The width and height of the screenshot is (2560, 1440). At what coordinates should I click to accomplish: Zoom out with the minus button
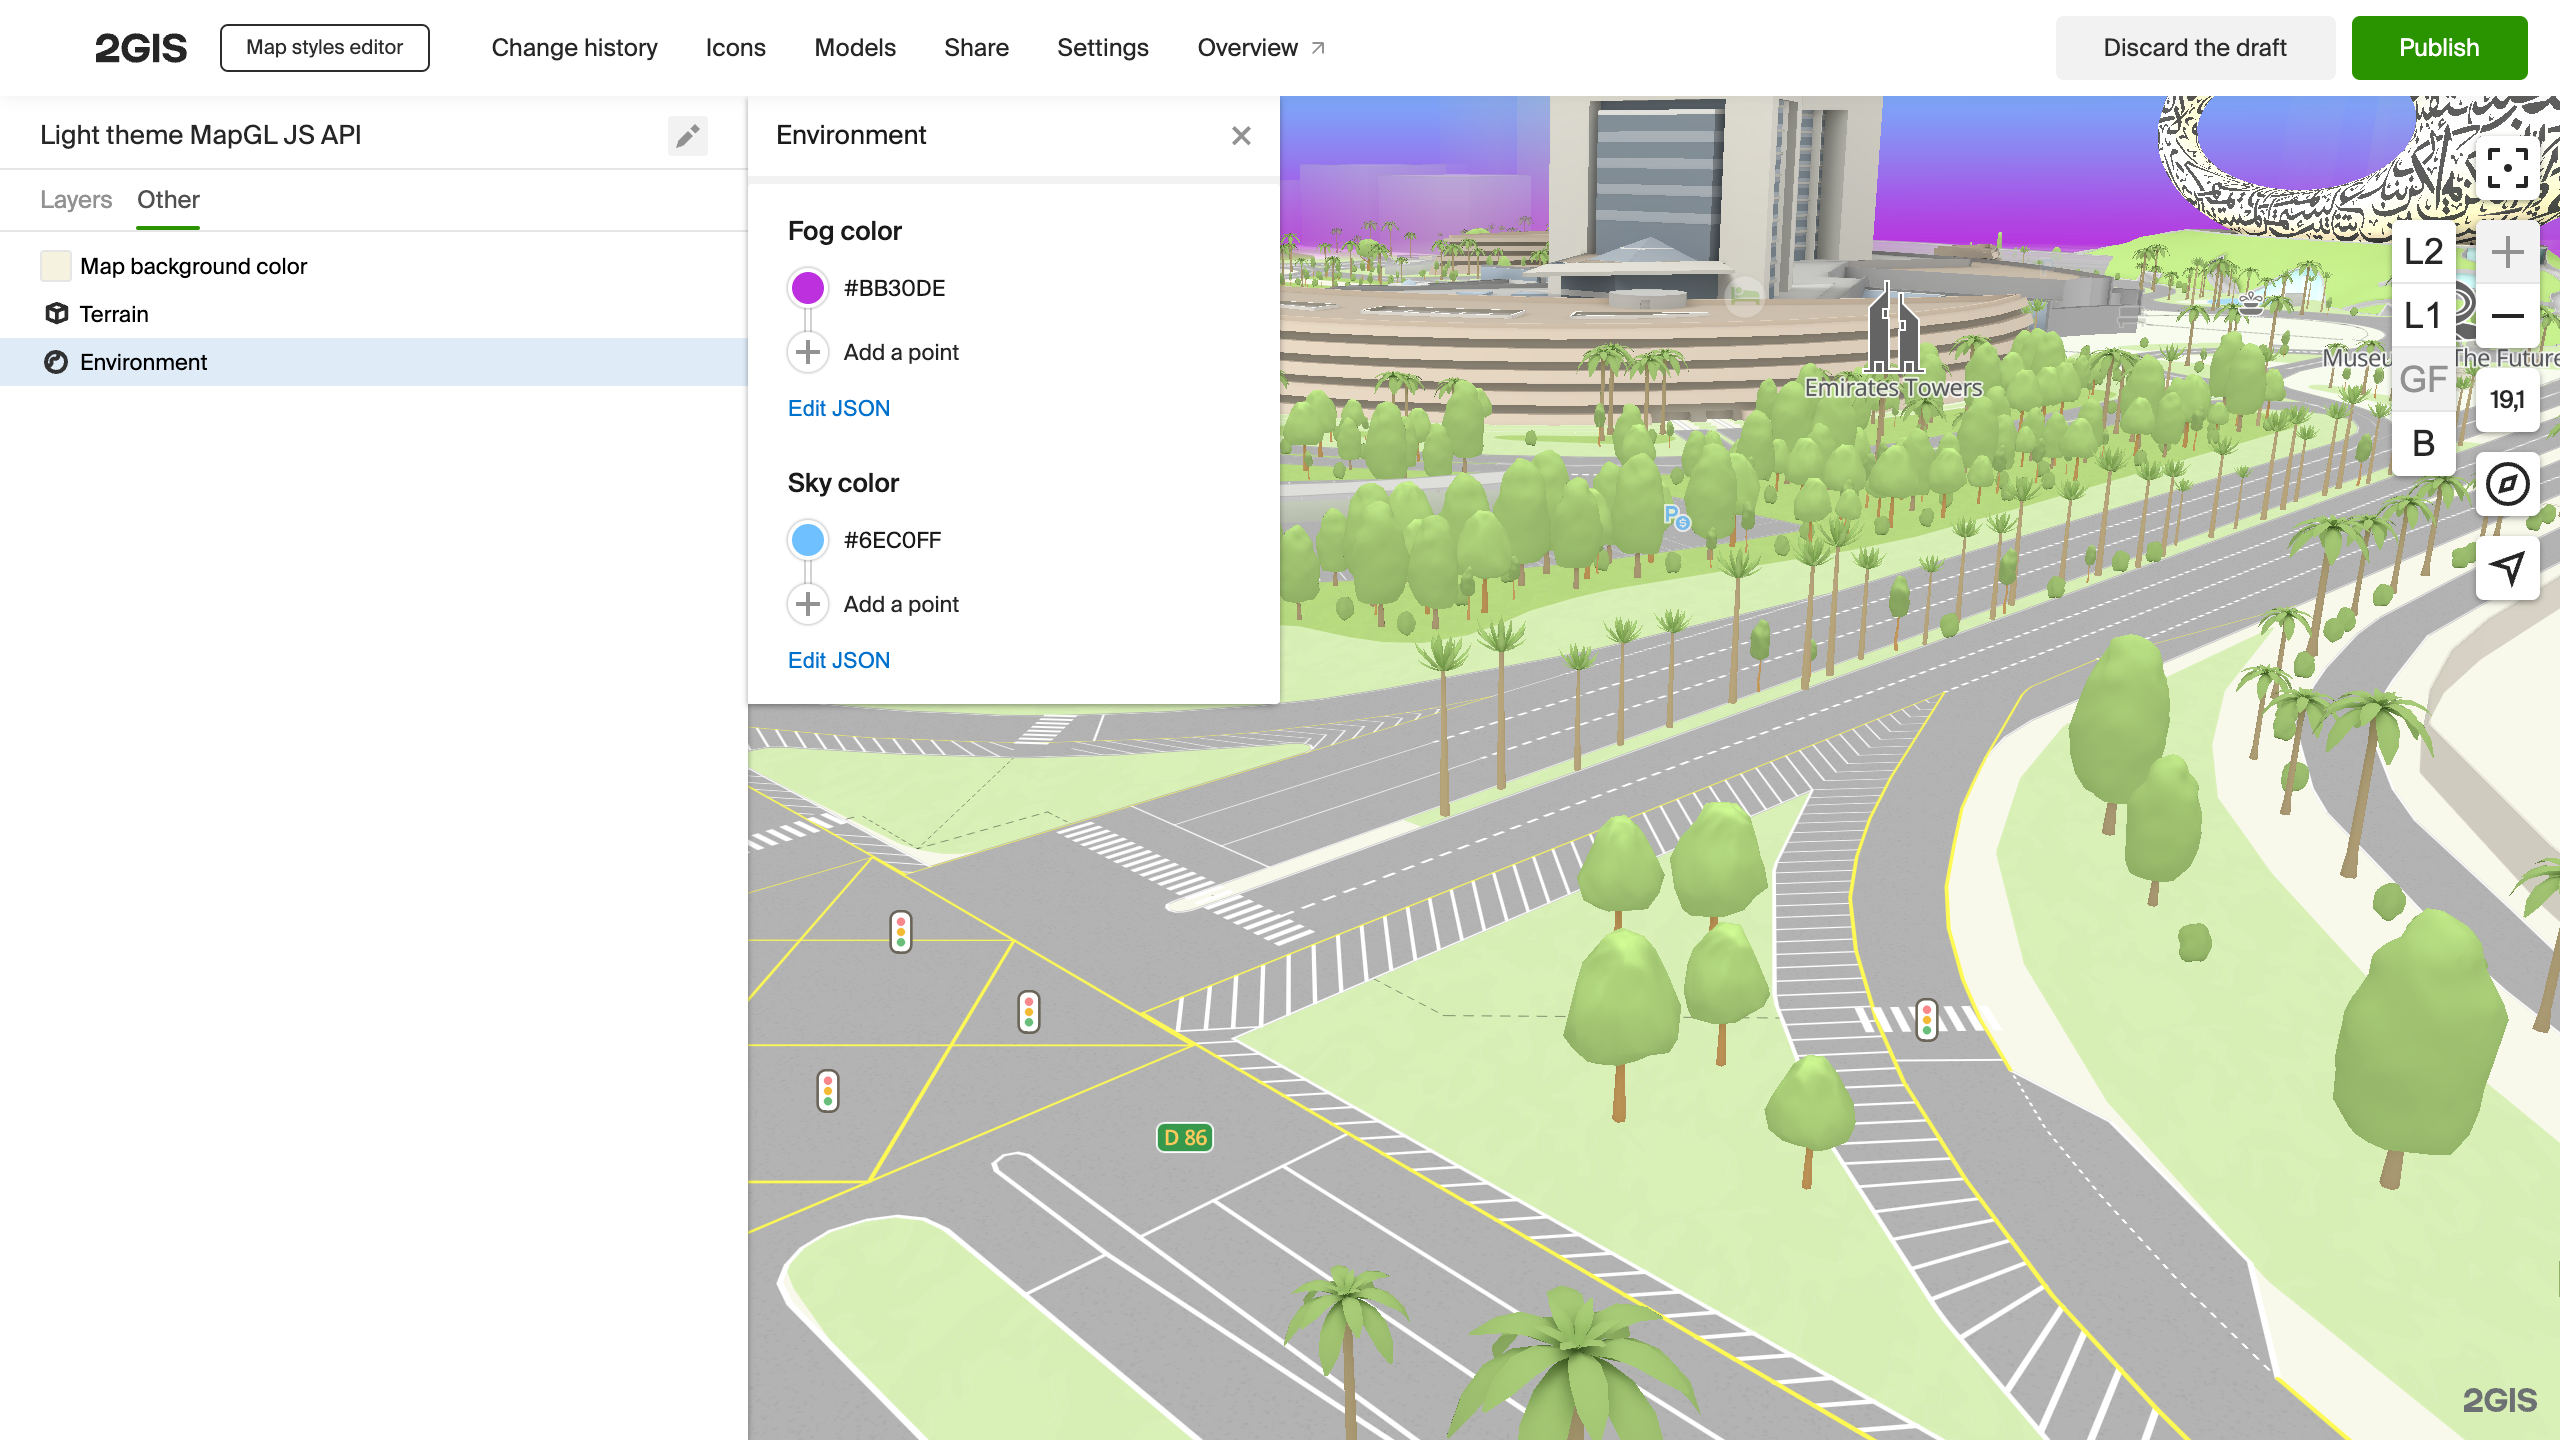pyautogui.click(x=2507, y=316)
